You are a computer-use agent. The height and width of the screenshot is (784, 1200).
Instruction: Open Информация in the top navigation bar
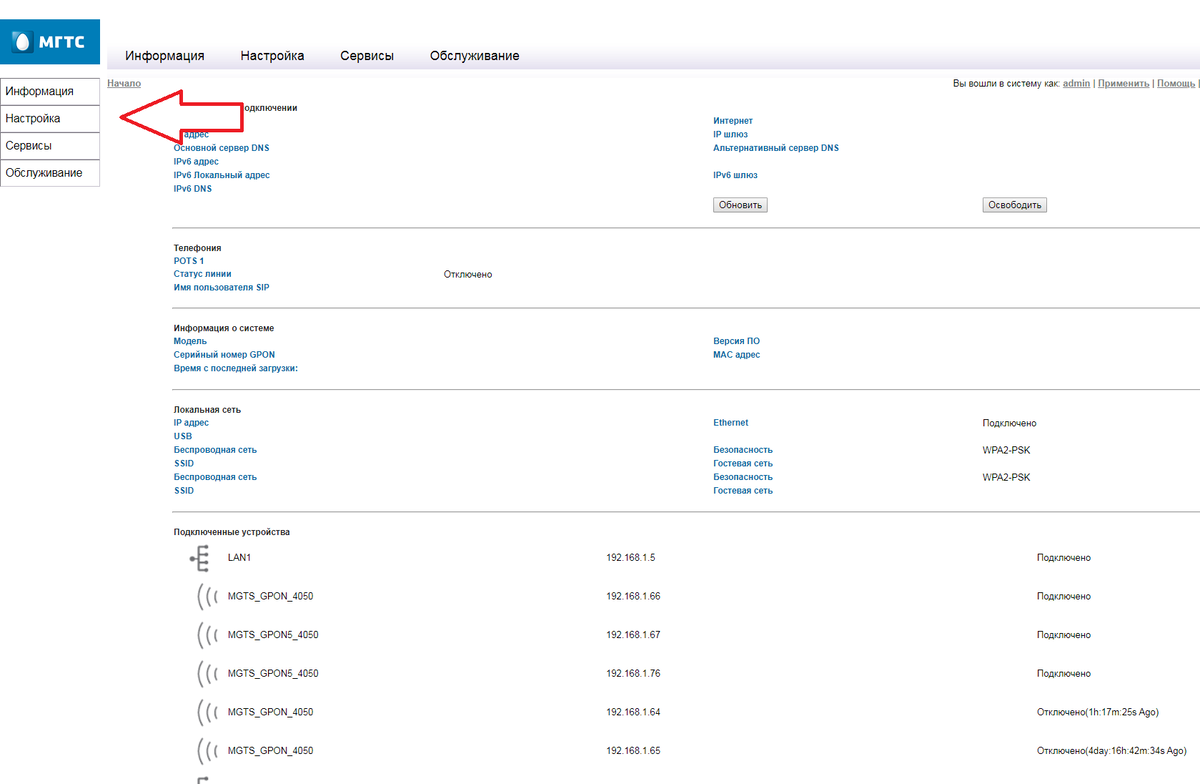click(165, 56)
